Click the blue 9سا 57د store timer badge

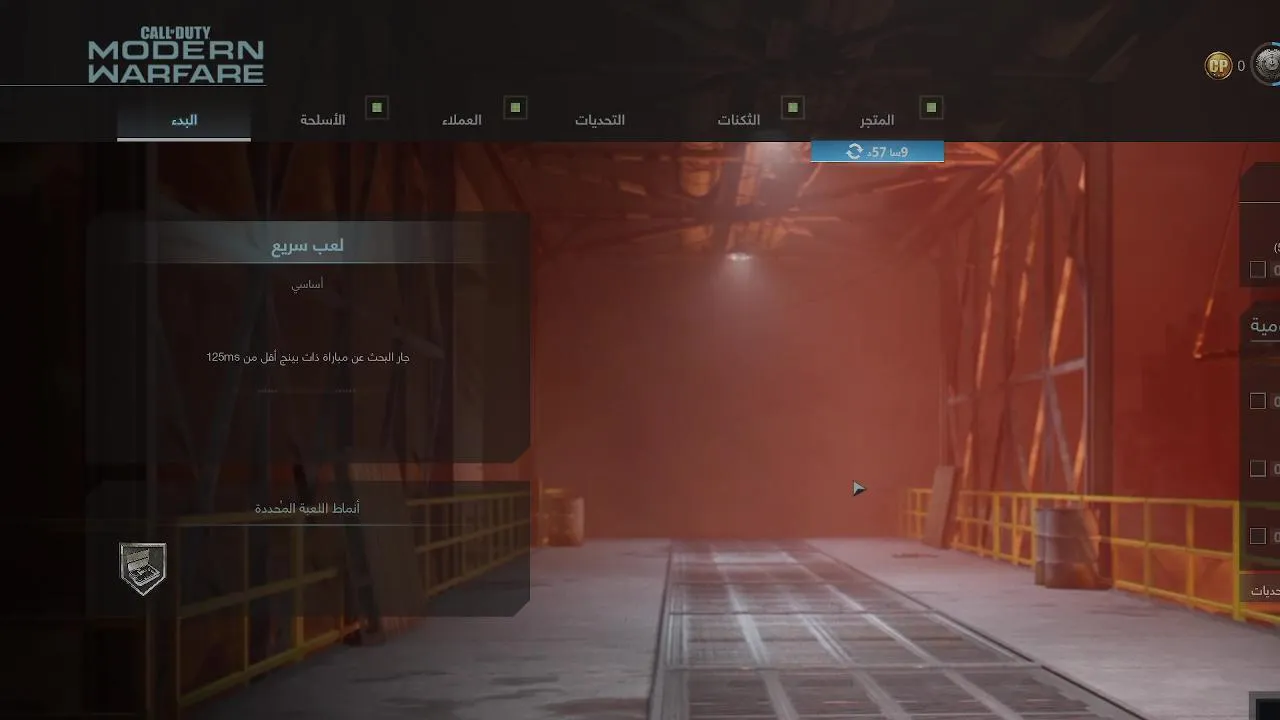[877, 151]
